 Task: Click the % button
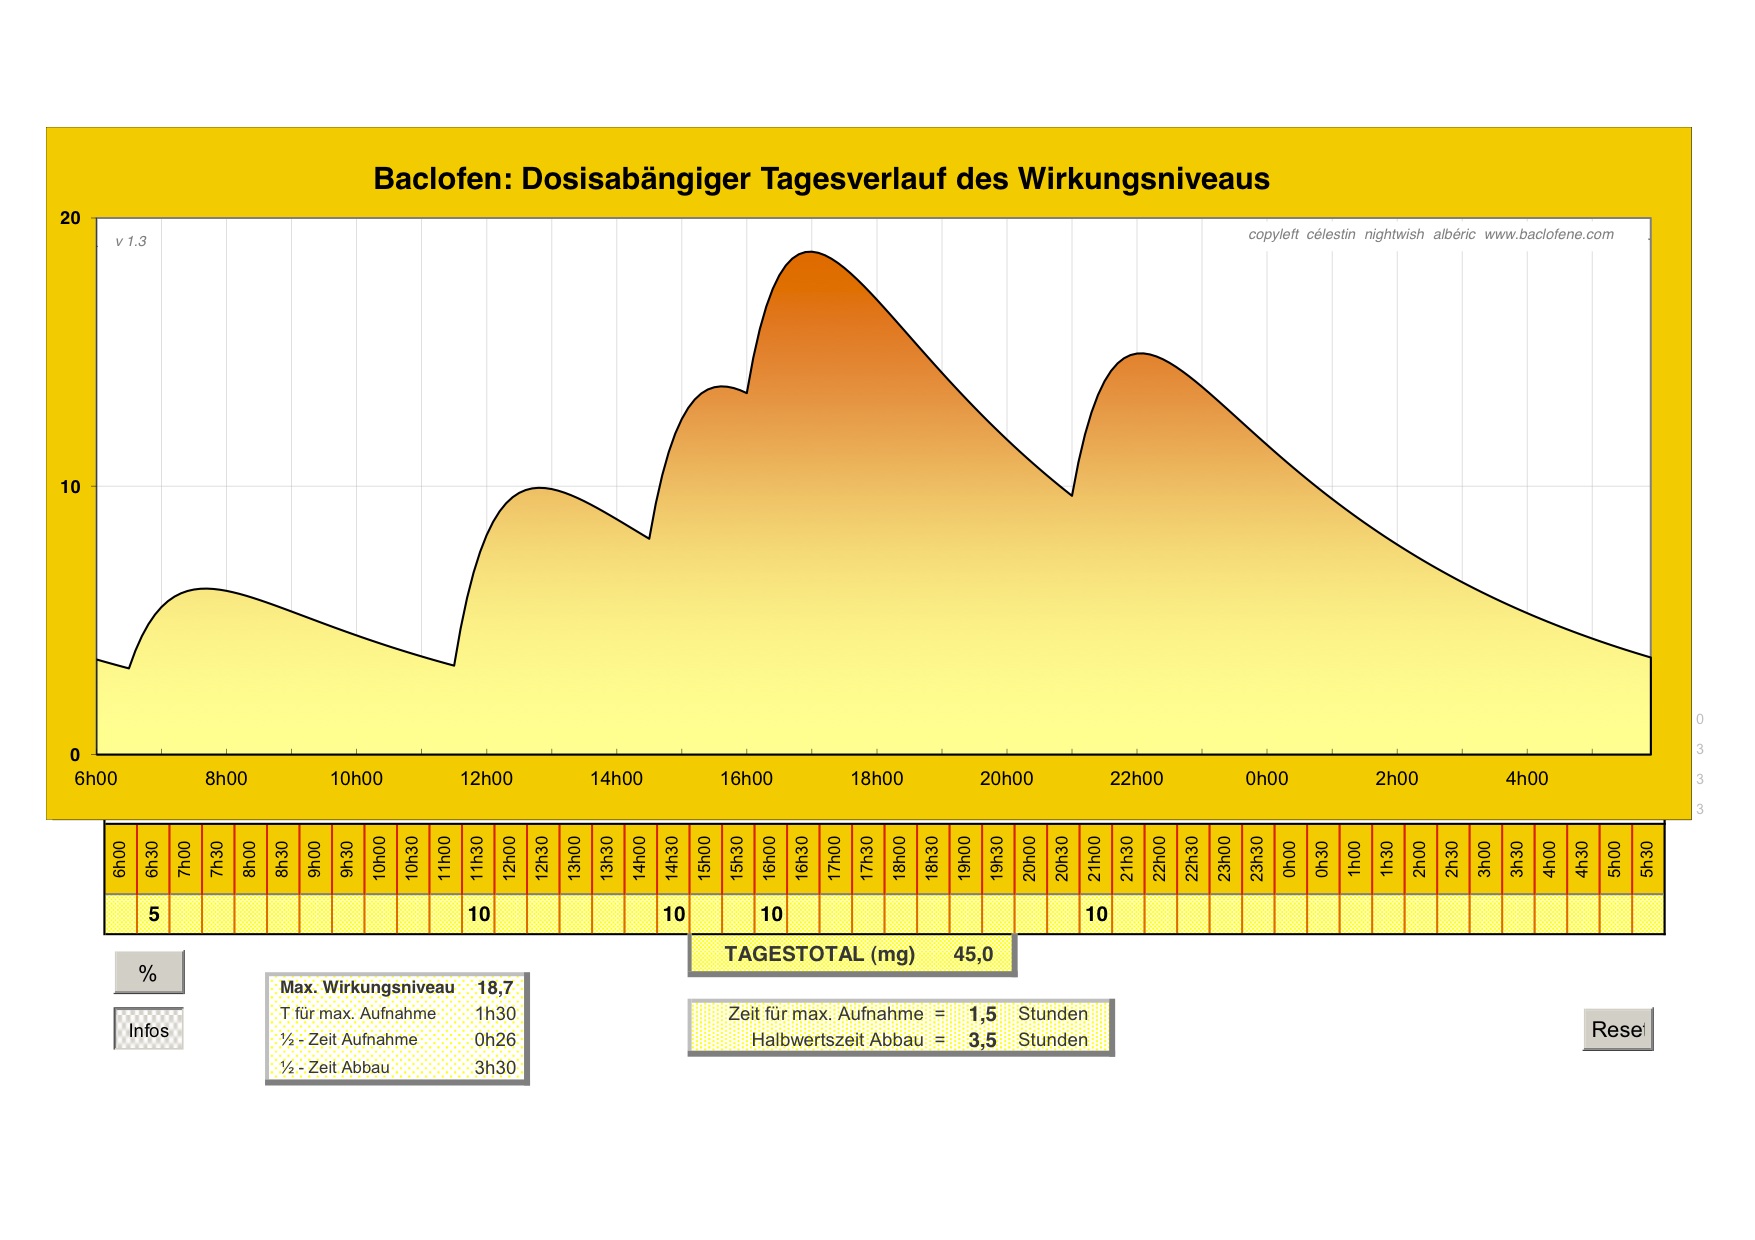click(148, 973)
